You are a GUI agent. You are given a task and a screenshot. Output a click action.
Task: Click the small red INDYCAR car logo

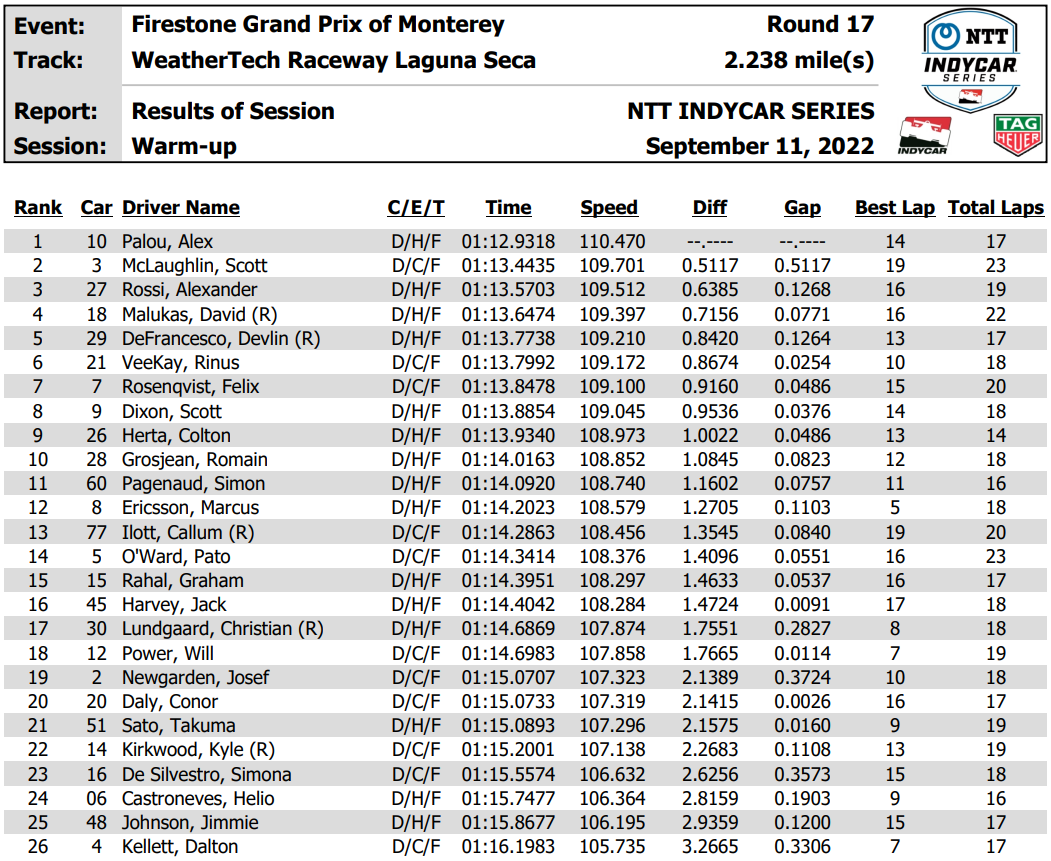pyautogui.click(x=924, y=135)
